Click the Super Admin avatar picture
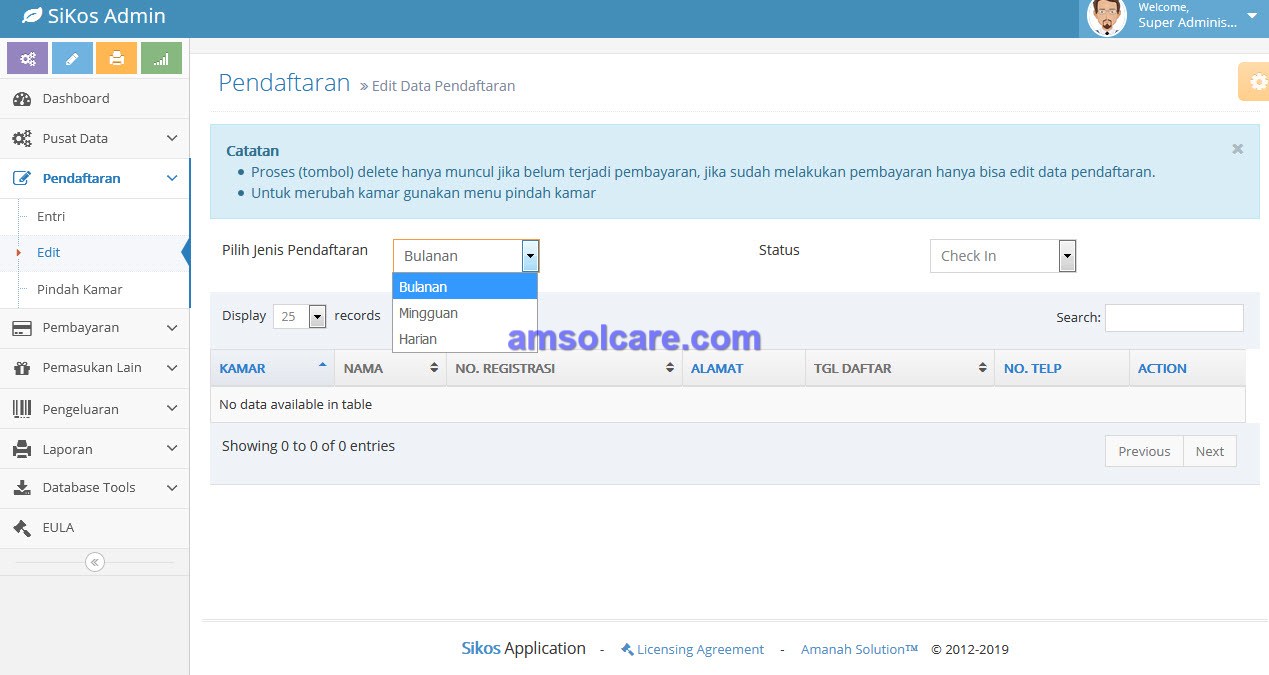The width and height of the screenshot is (1269, 675). [x=1106, y=17]
